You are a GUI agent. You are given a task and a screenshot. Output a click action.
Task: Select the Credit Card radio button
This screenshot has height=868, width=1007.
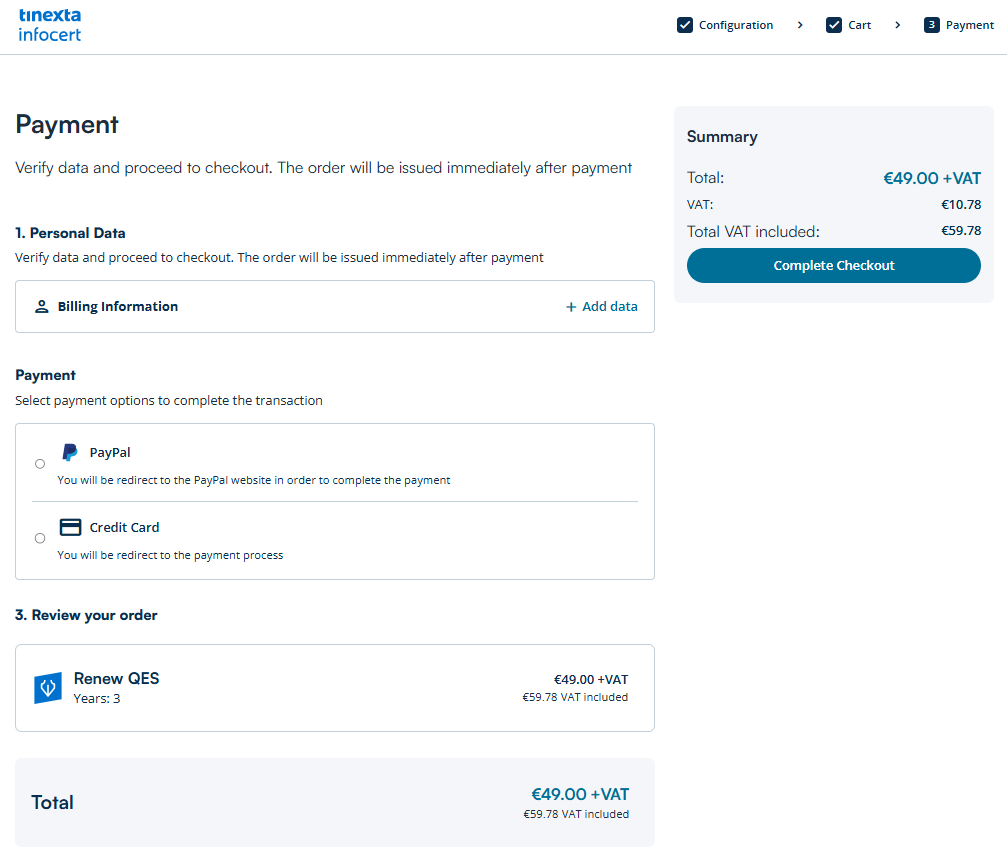point(40,538)
